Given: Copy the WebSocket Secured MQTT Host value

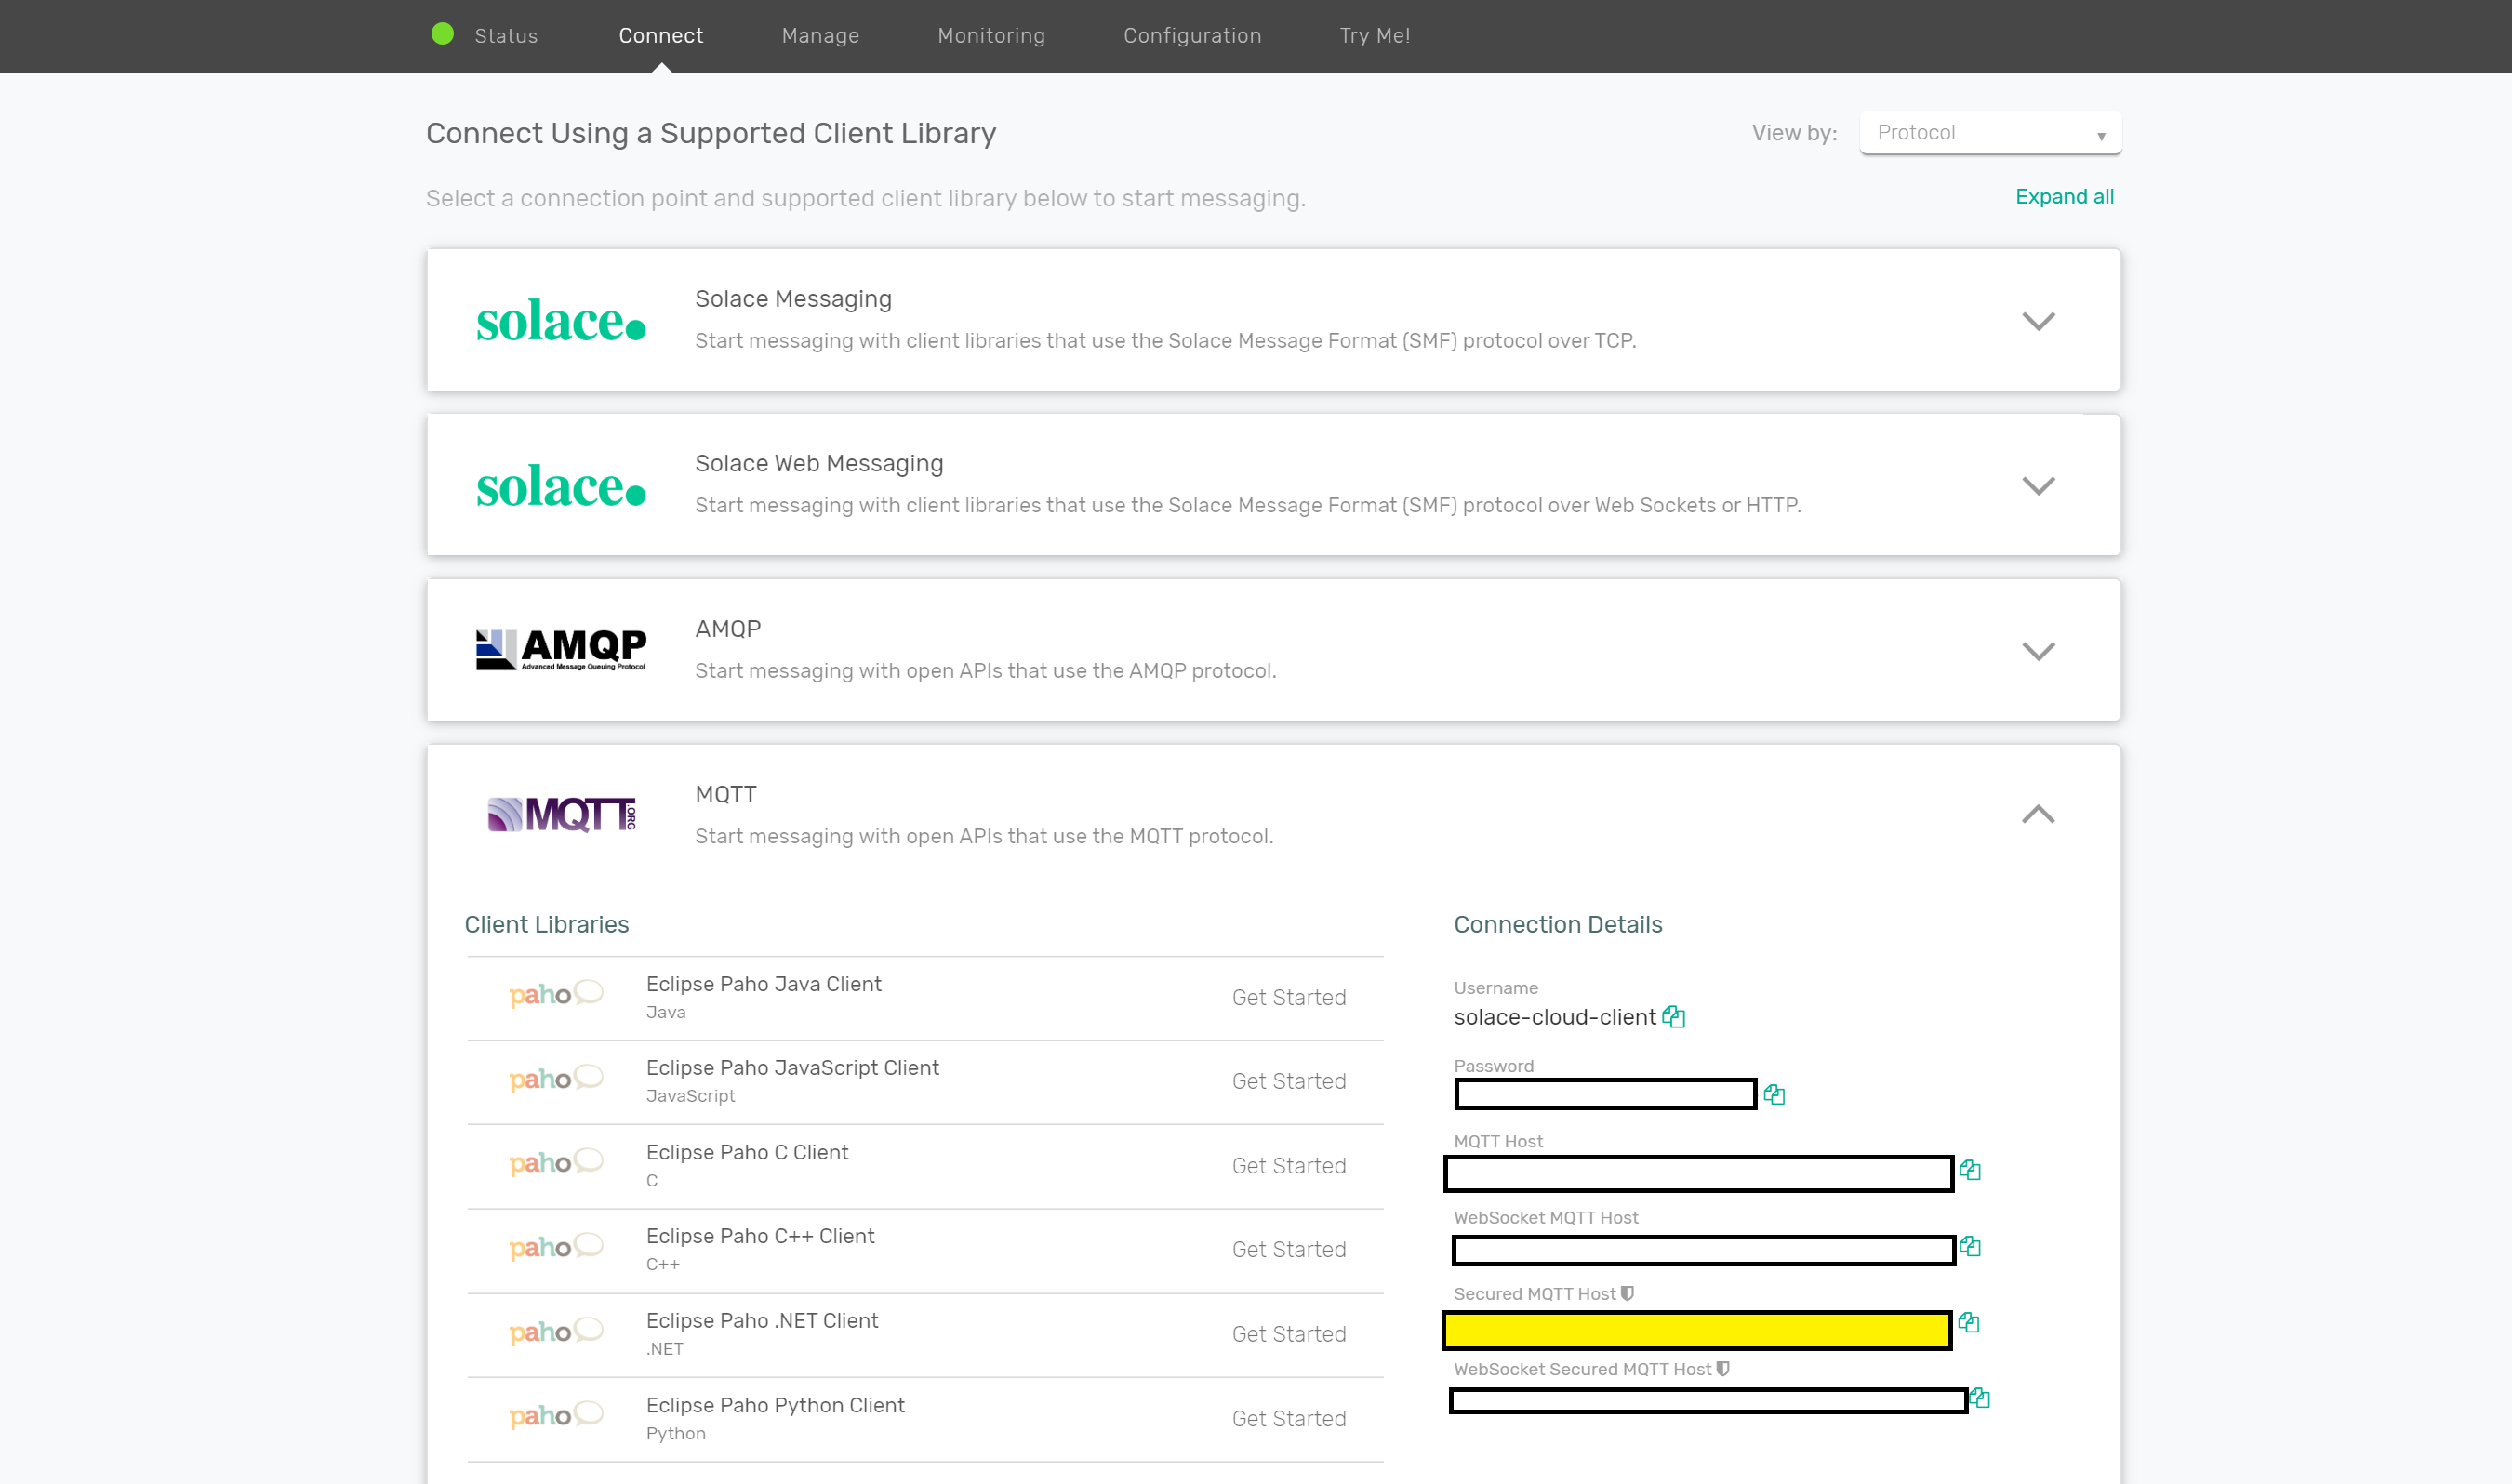Looking at the screenshot, I should click(1980, 1399).
